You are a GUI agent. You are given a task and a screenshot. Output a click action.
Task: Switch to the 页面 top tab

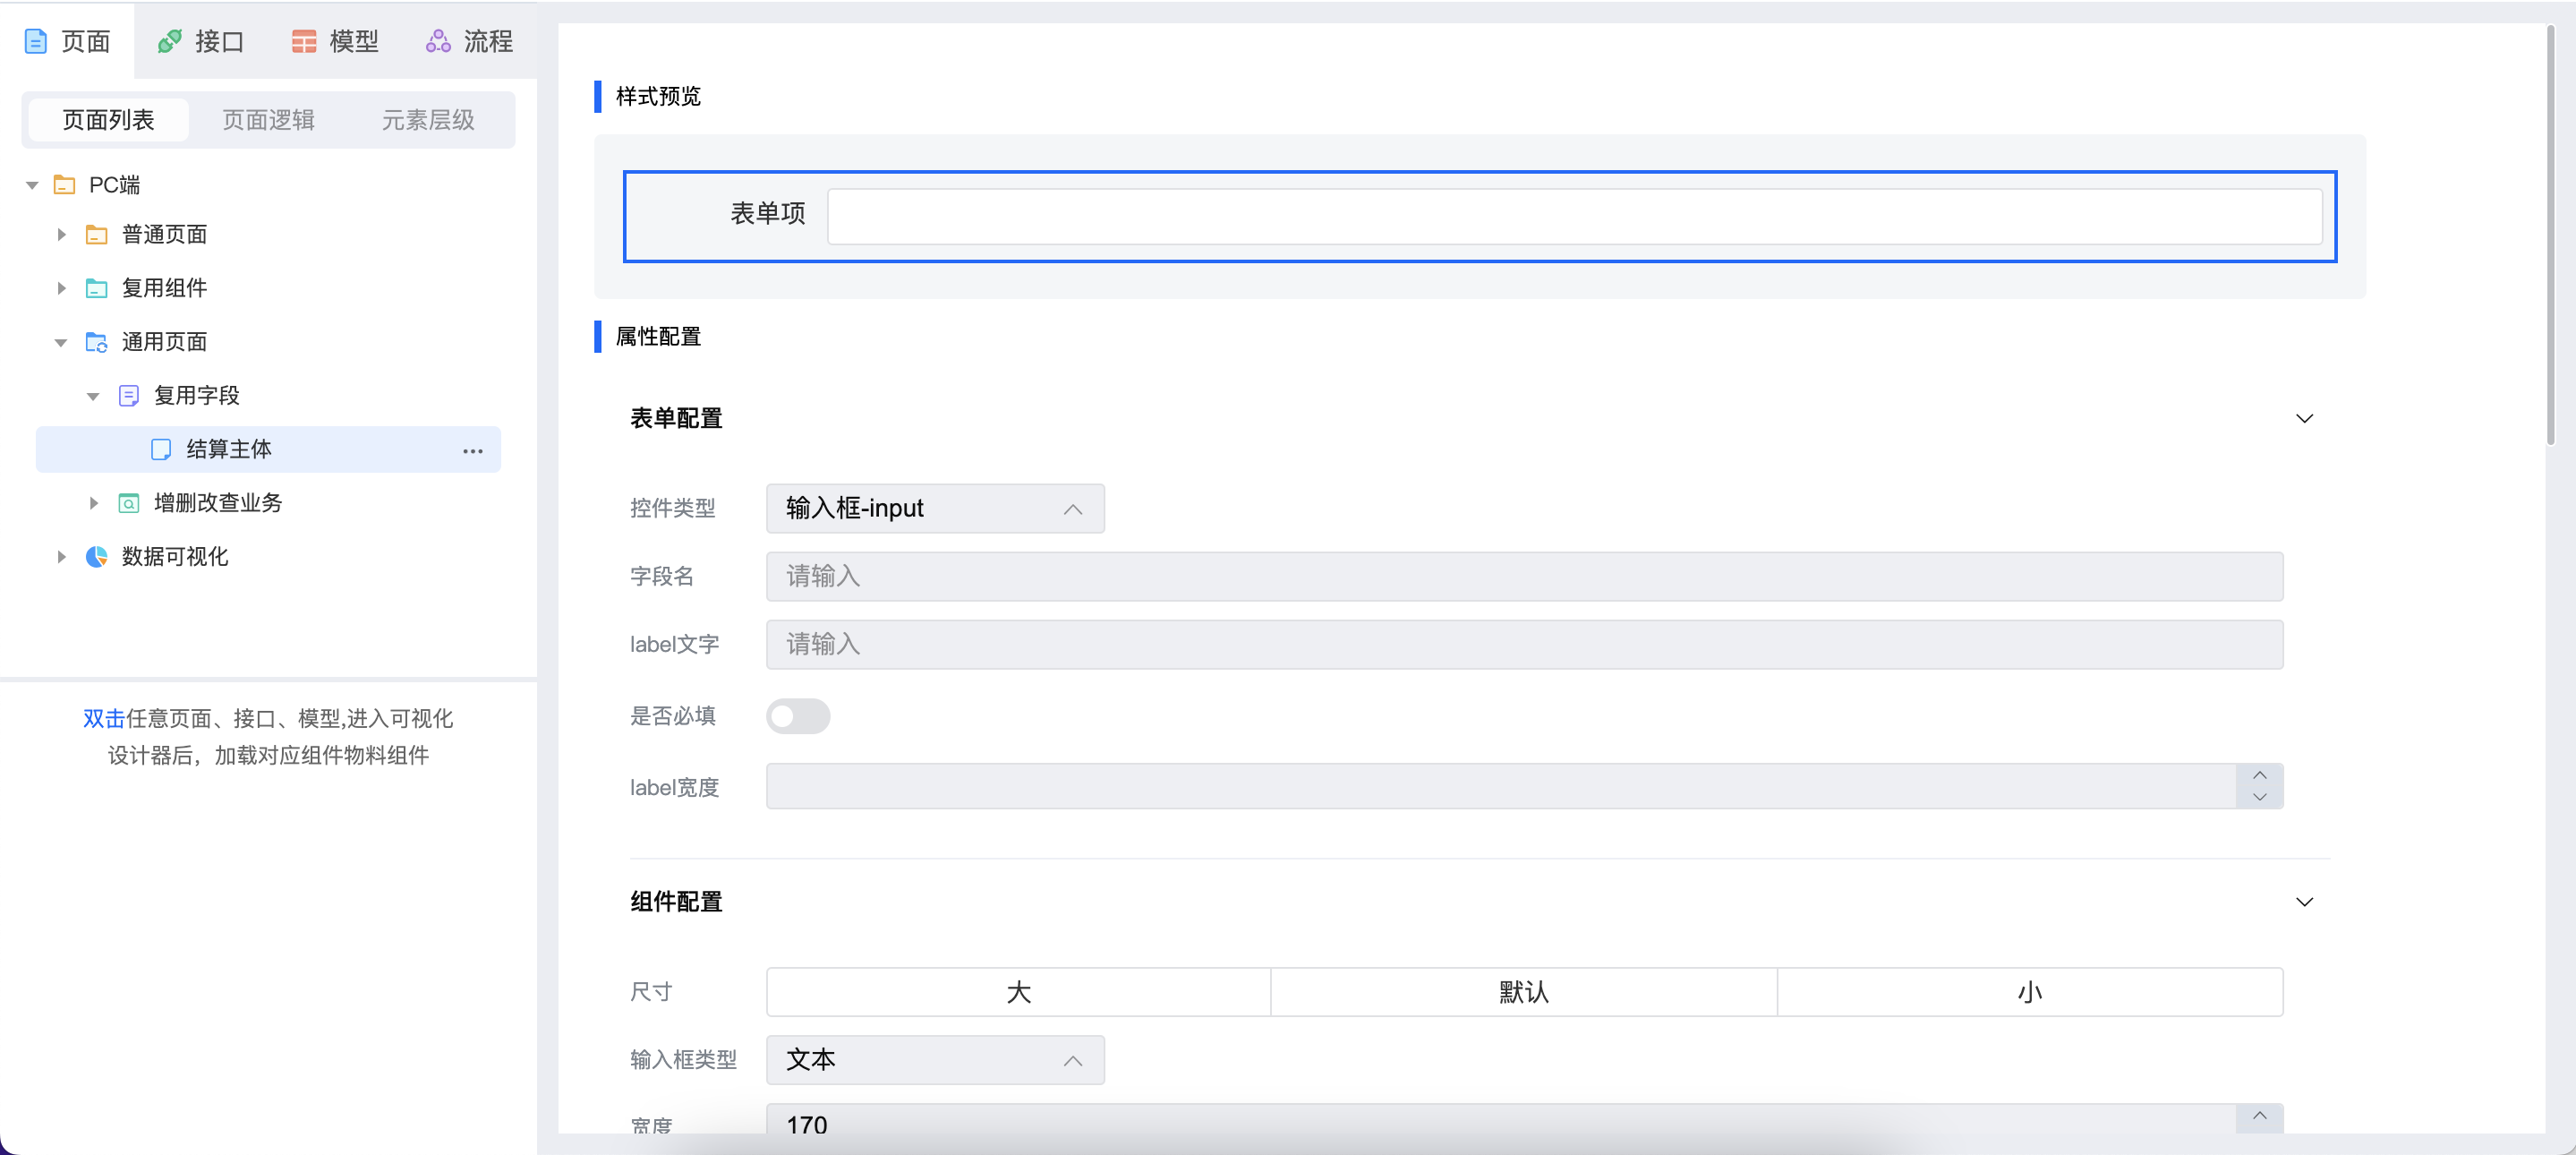pos(67,41)
